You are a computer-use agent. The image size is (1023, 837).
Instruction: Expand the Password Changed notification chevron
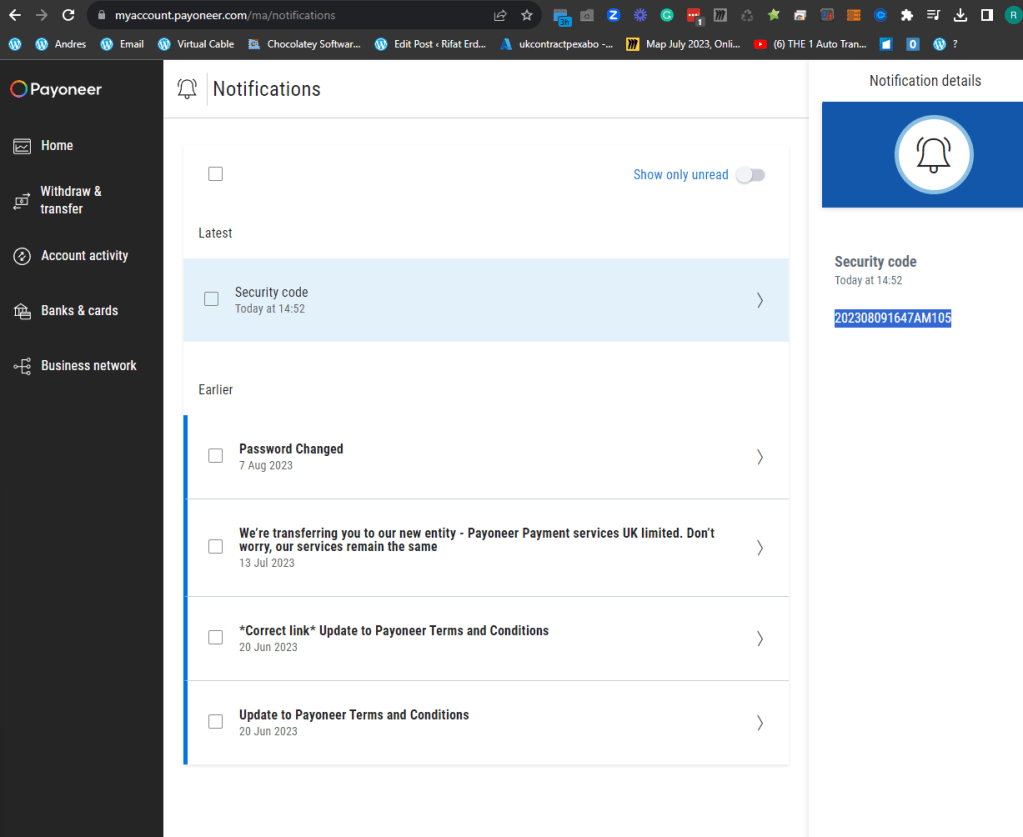pyautogui.click(x=760, y=457)
